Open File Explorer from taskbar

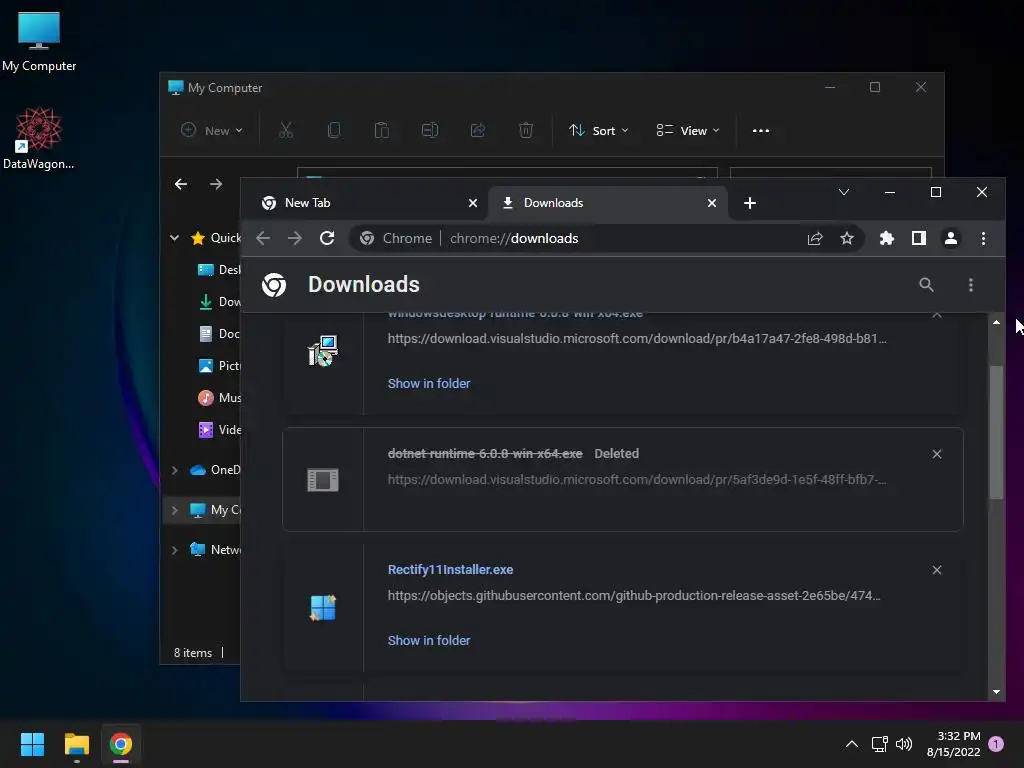click(76, 744)
